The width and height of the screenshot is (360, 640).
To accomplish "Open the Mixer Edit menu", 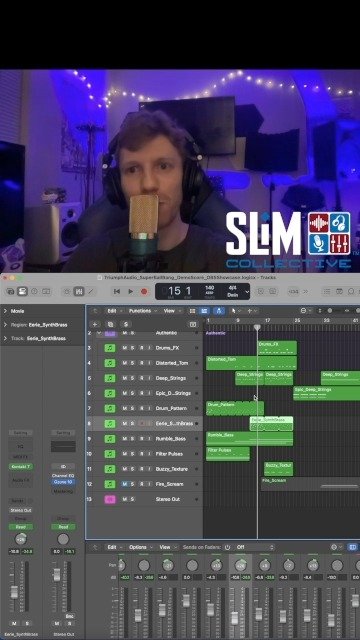I will point(114,547).
